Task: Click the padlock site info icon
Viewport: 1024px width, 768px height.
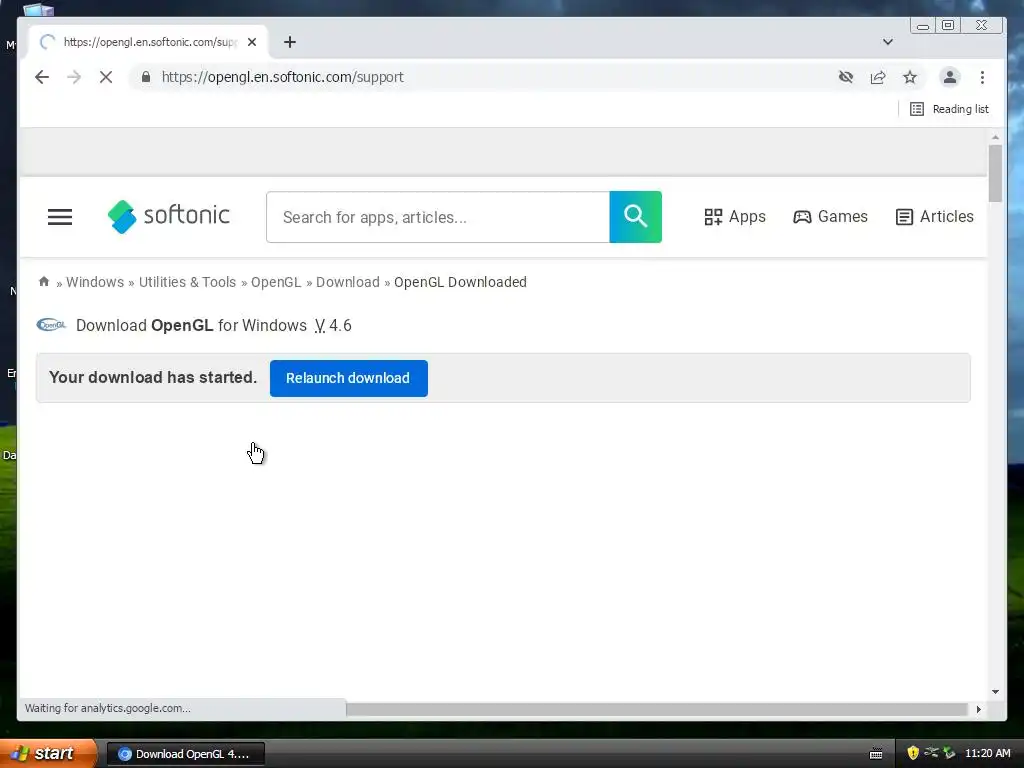Action: pyautogui.click(x=146, y=77)
